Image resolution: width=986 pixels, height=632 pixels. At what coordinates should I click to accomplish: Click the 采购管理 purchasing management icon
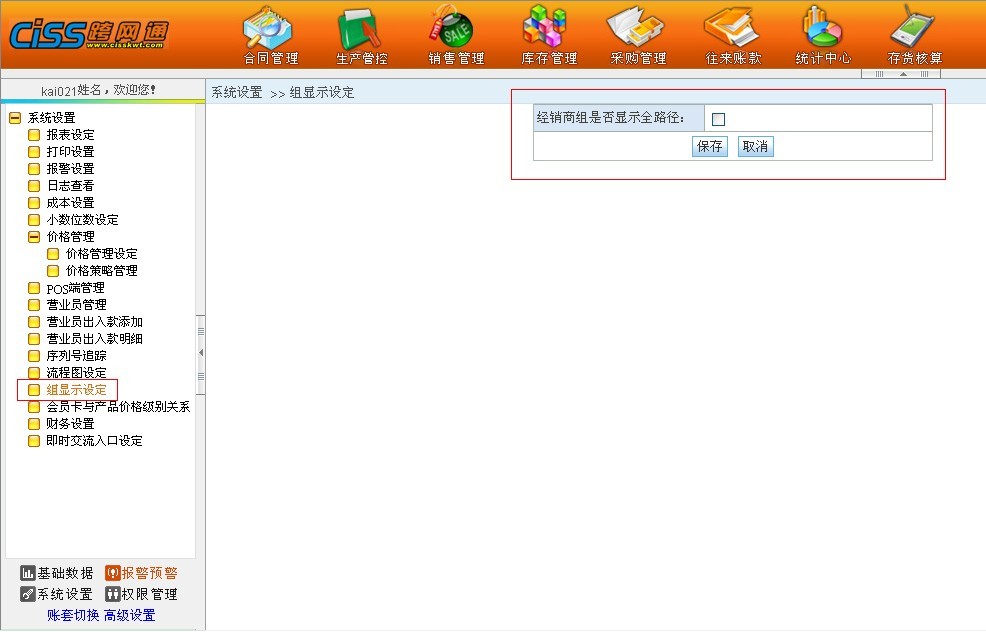[x=638, y=33]
